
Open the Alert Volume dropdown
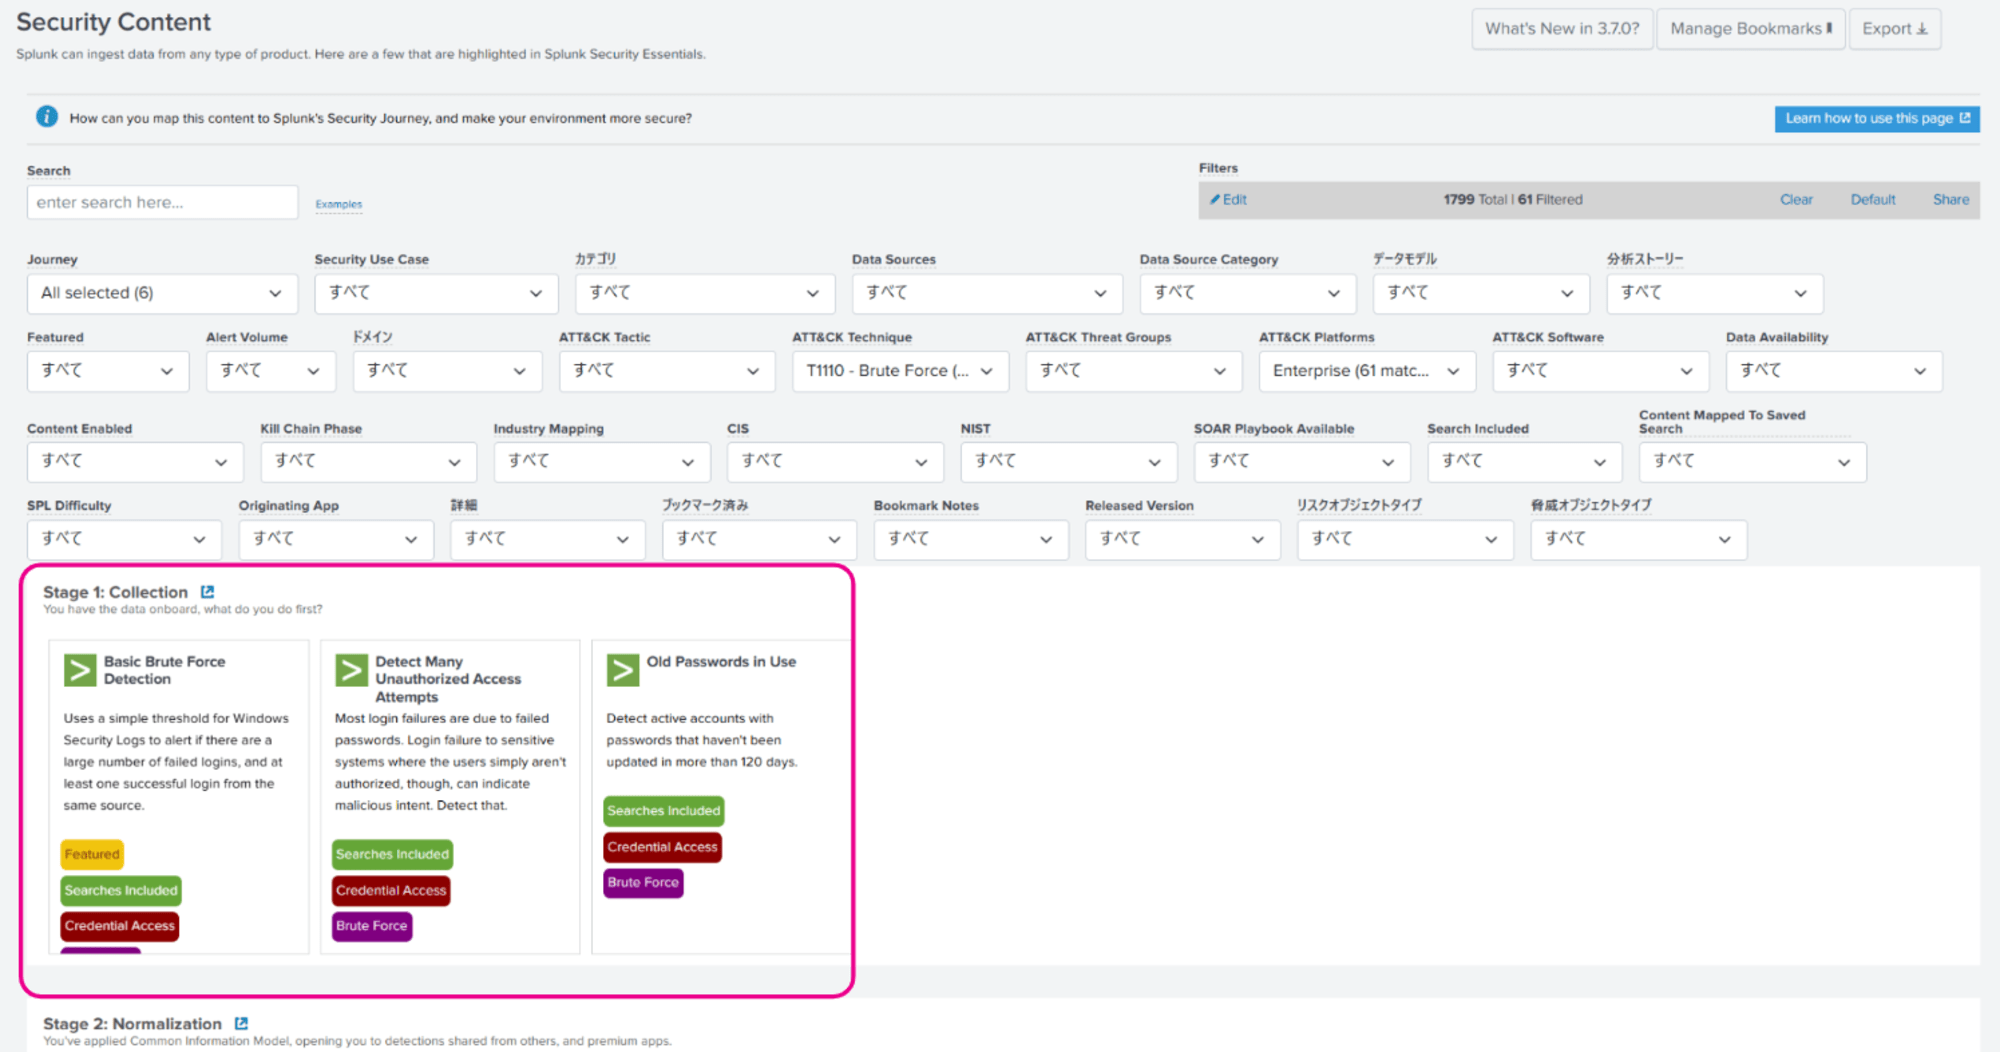(x=271, y=371)
